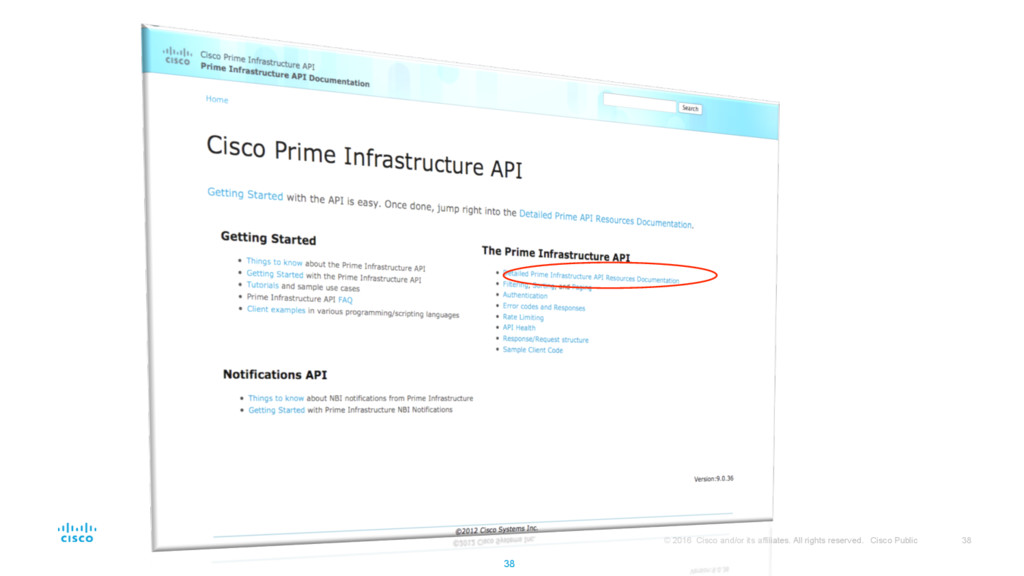This screenshot has width=1024, height=576.
Task: Open Getting Started link in the intro sentence
Action: [245, 194]
